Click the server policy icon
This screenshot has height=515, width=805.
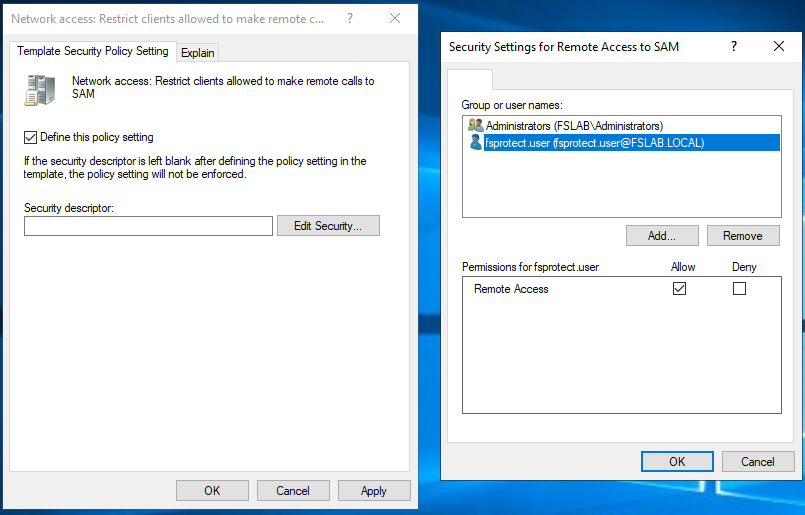[41, 90]
